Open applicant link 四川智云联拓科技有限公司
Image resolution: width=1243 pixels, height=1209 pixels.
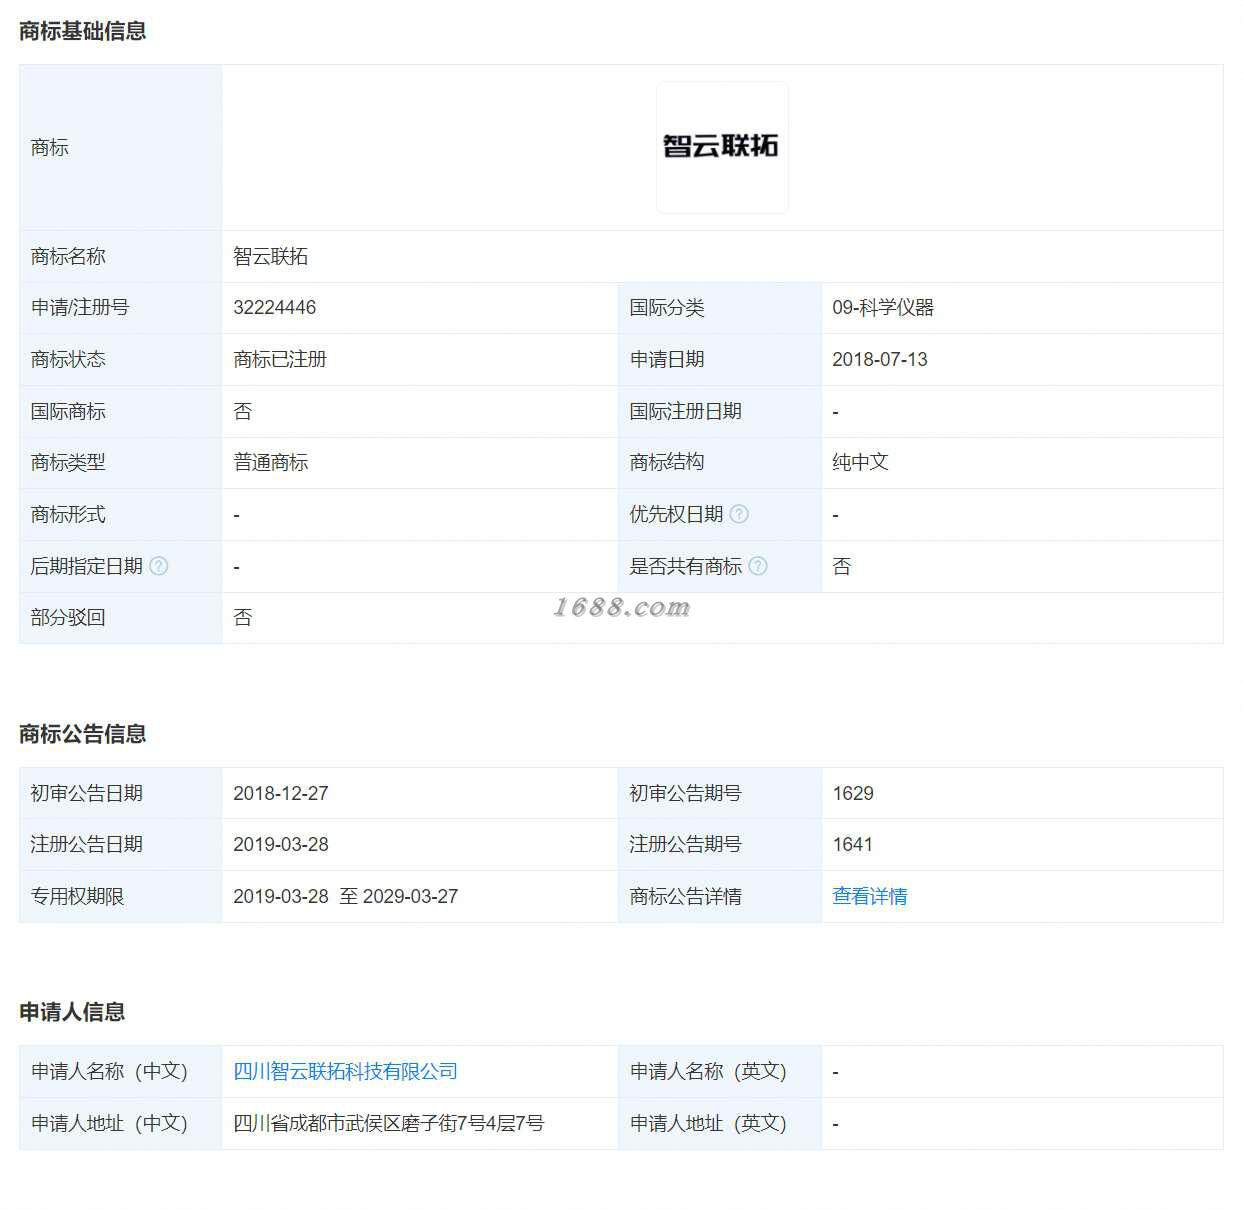click(x=345, y=1071)
